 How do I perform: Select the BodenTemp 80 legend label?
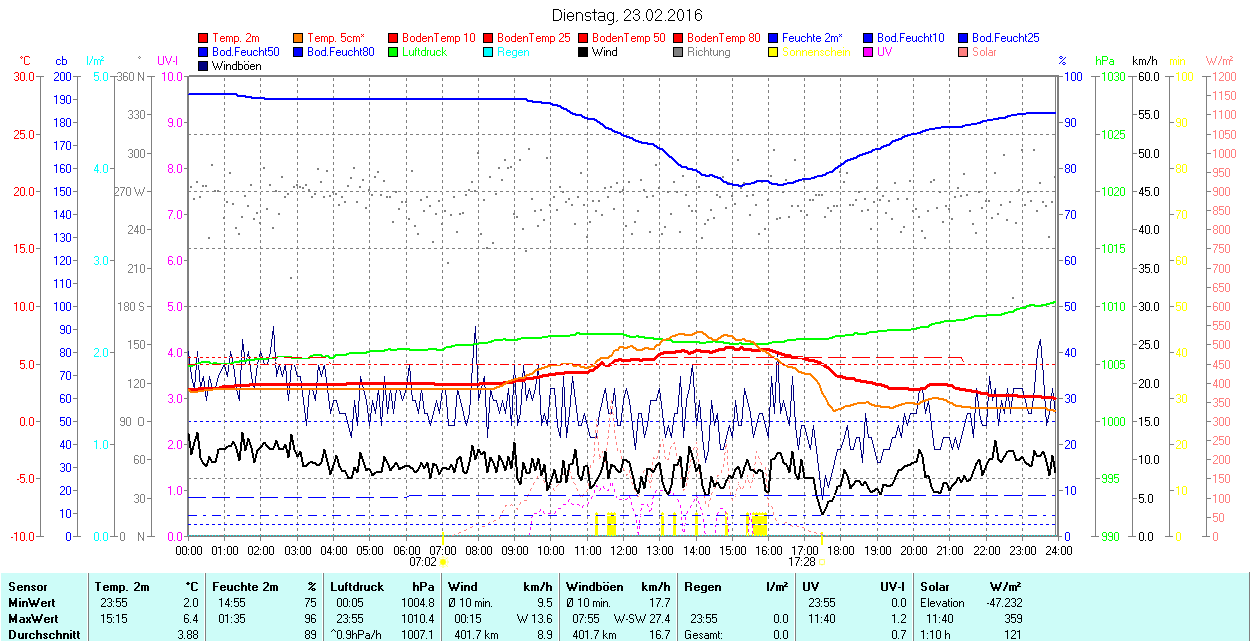(724, 38)
